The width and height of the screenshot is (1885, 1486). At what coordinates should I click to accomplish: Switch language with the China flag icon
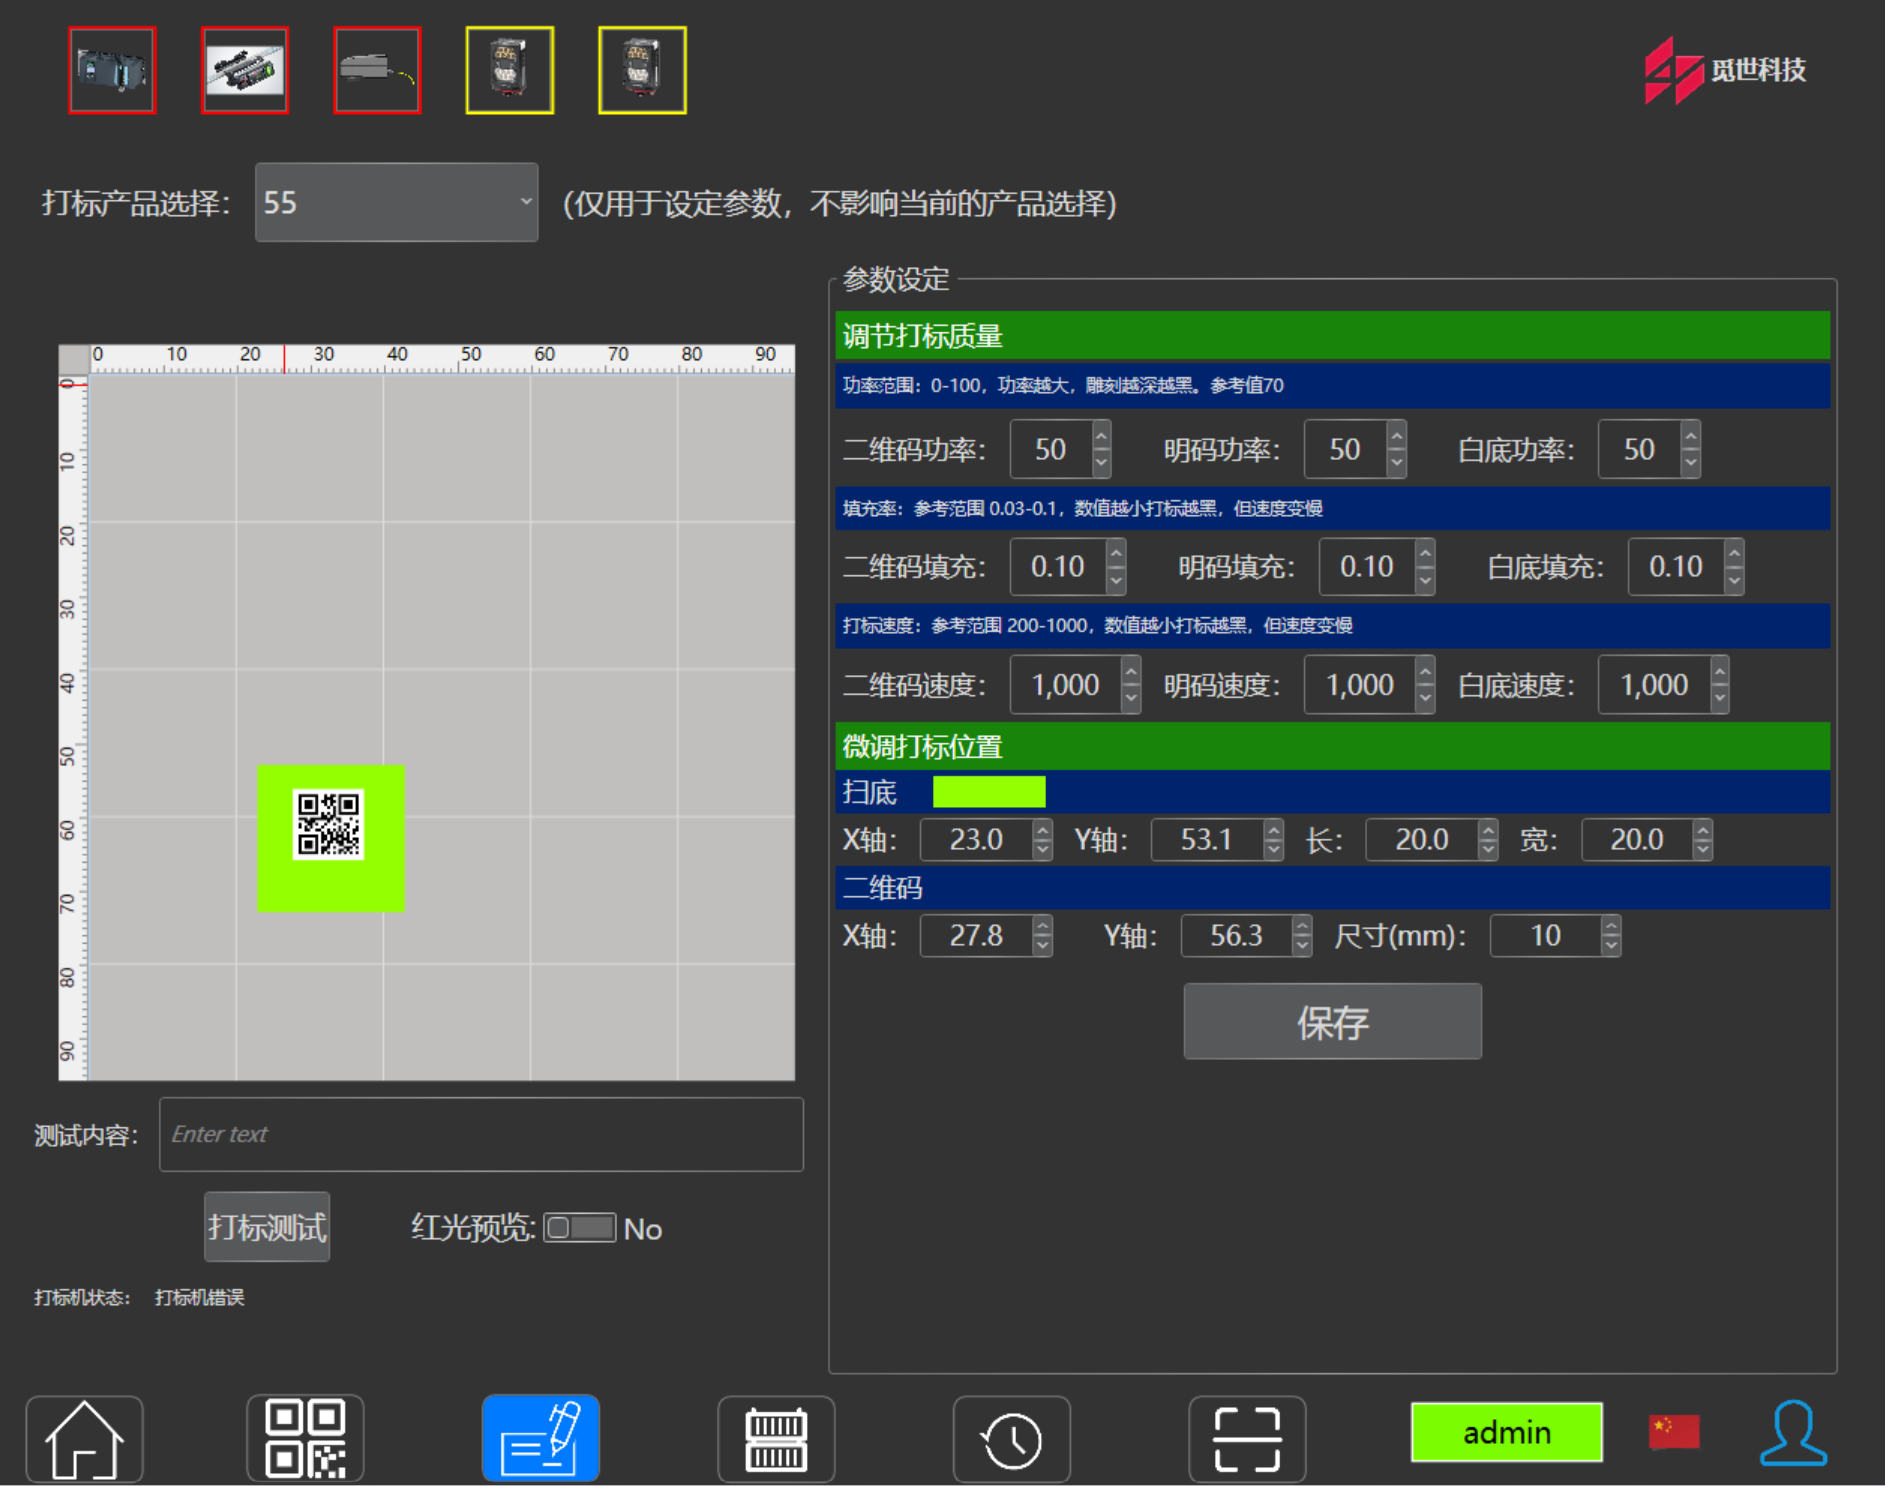pyautogui.click(x=1673, y=1431)
